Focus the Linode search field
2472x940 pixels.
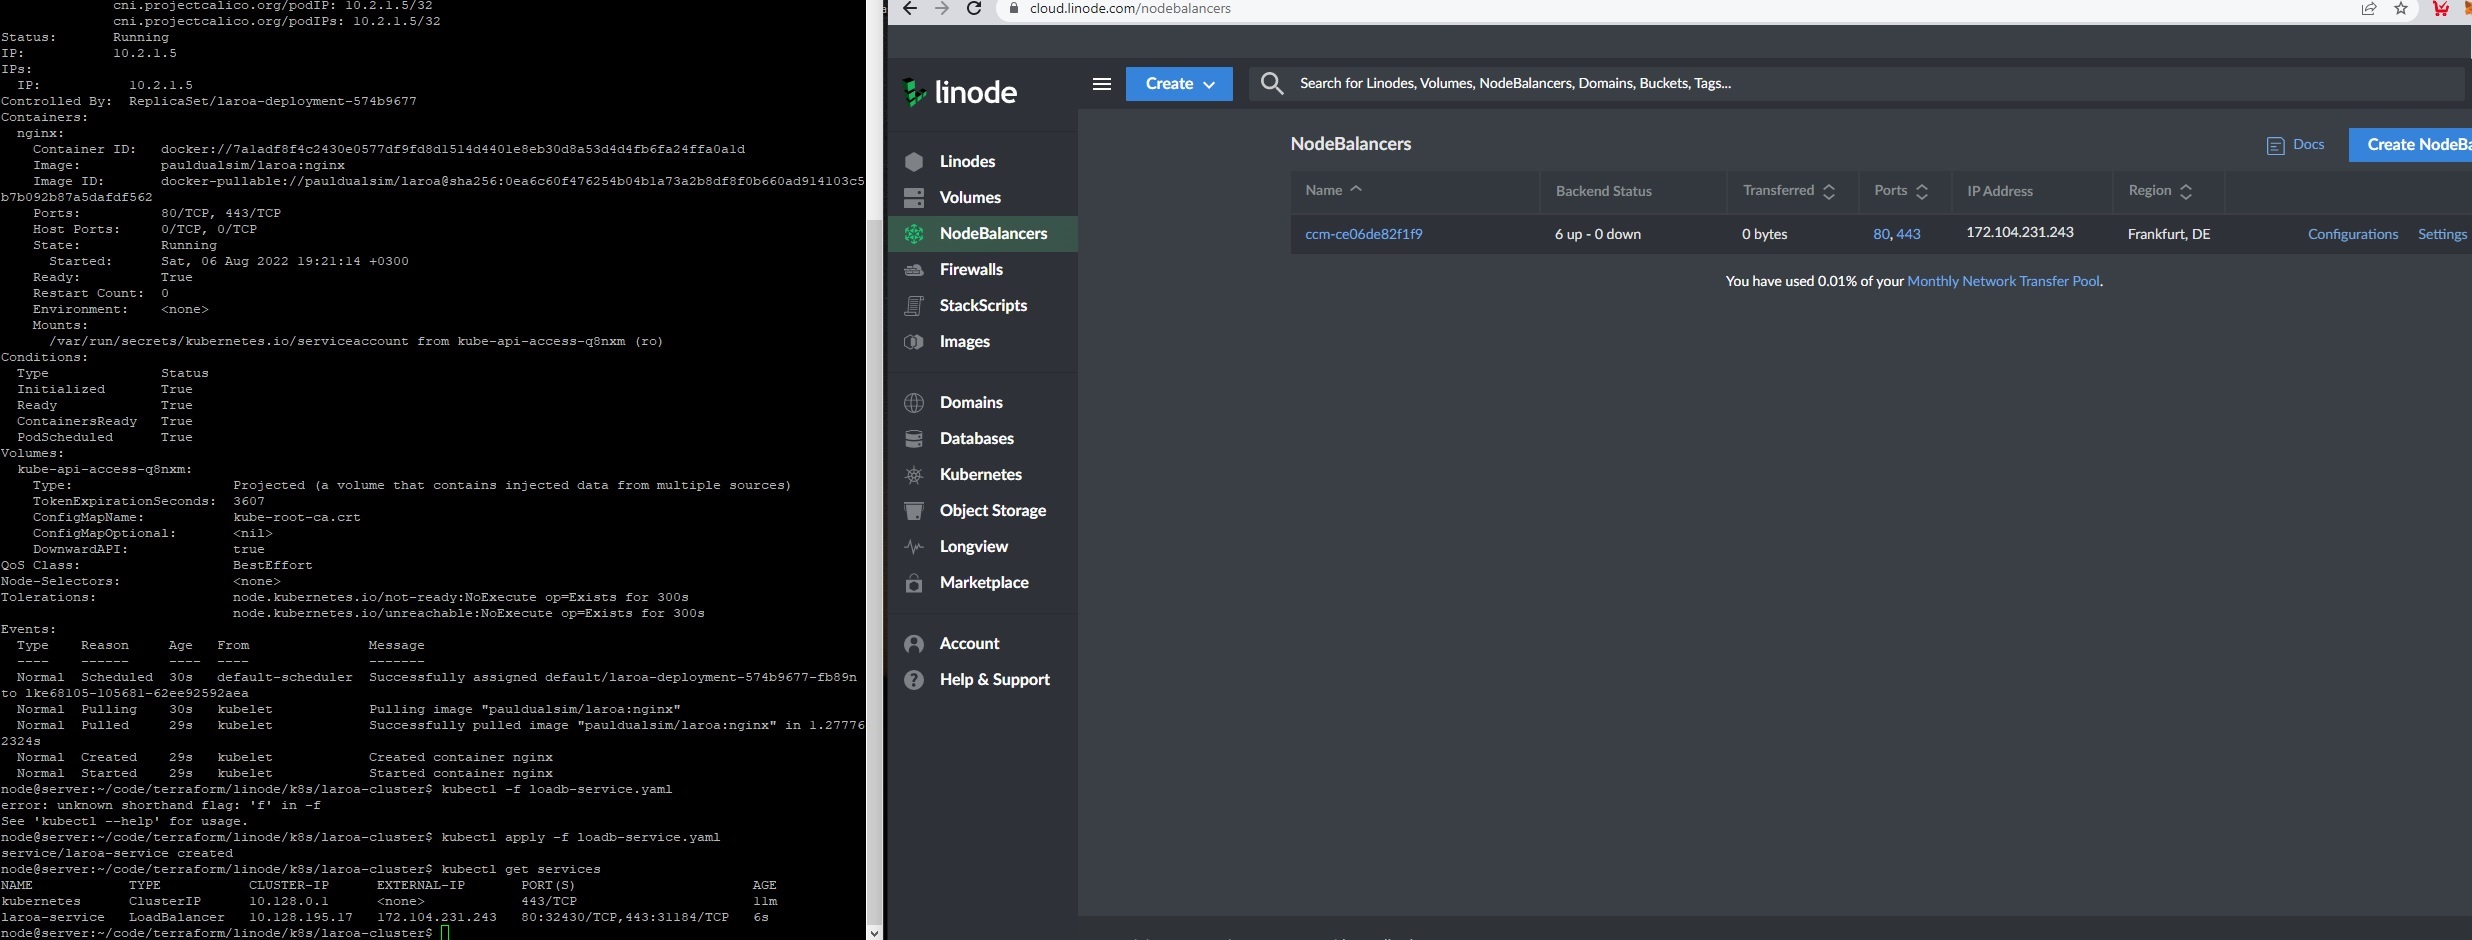point(1856,83)
